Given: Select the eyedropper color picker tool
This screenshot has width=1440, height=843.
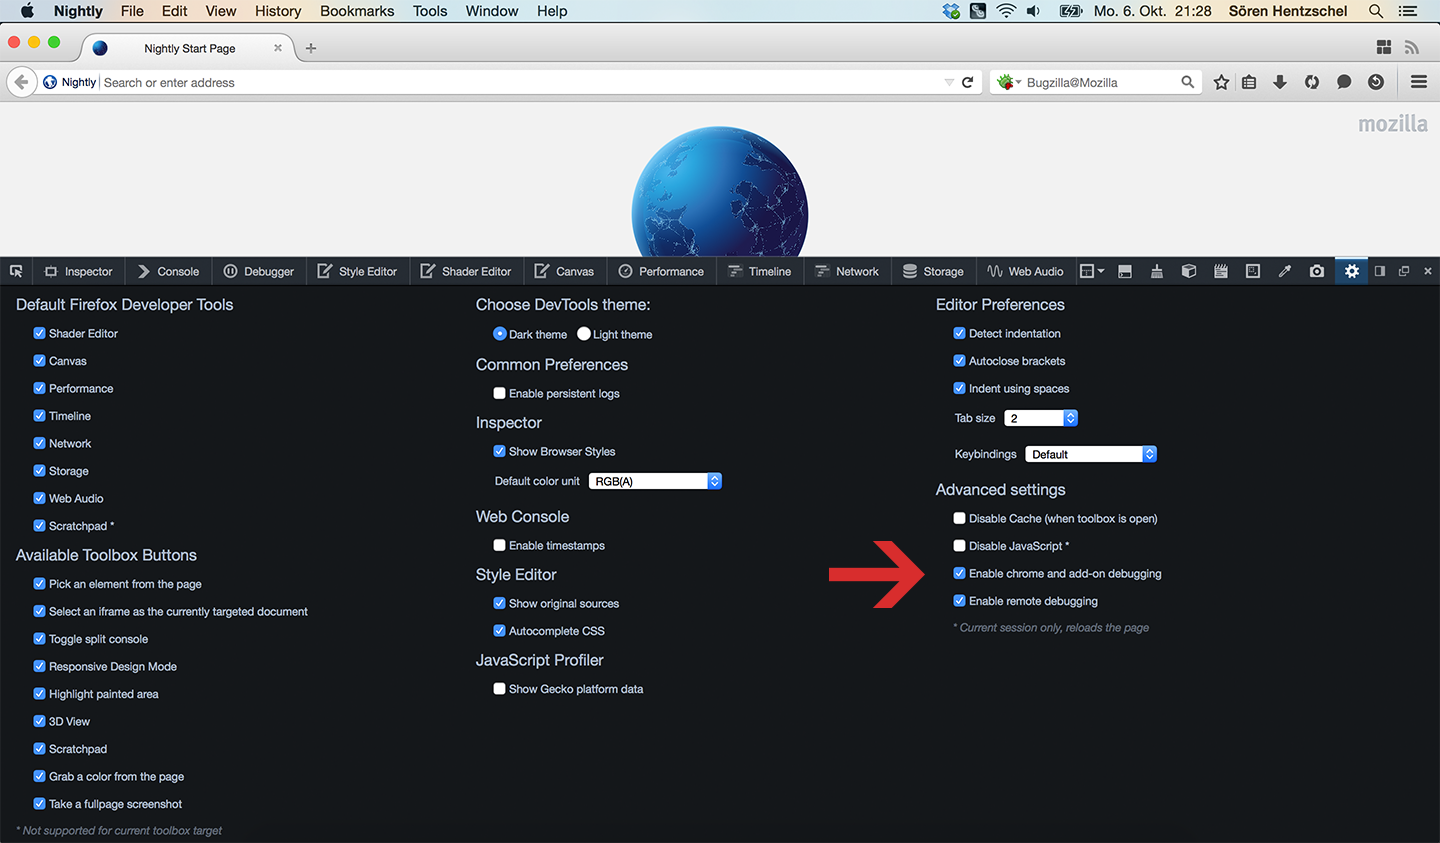Looking at the screenshot, I should click(x=1285, y=271).
